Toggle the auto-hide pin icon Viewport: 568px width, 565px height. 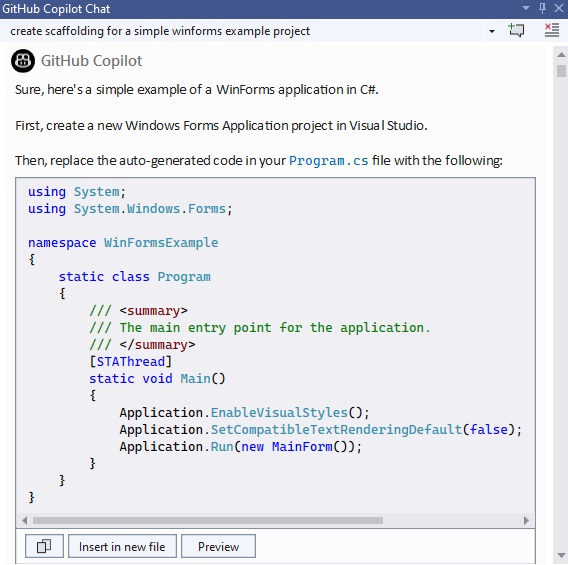(x=542, y=8)
